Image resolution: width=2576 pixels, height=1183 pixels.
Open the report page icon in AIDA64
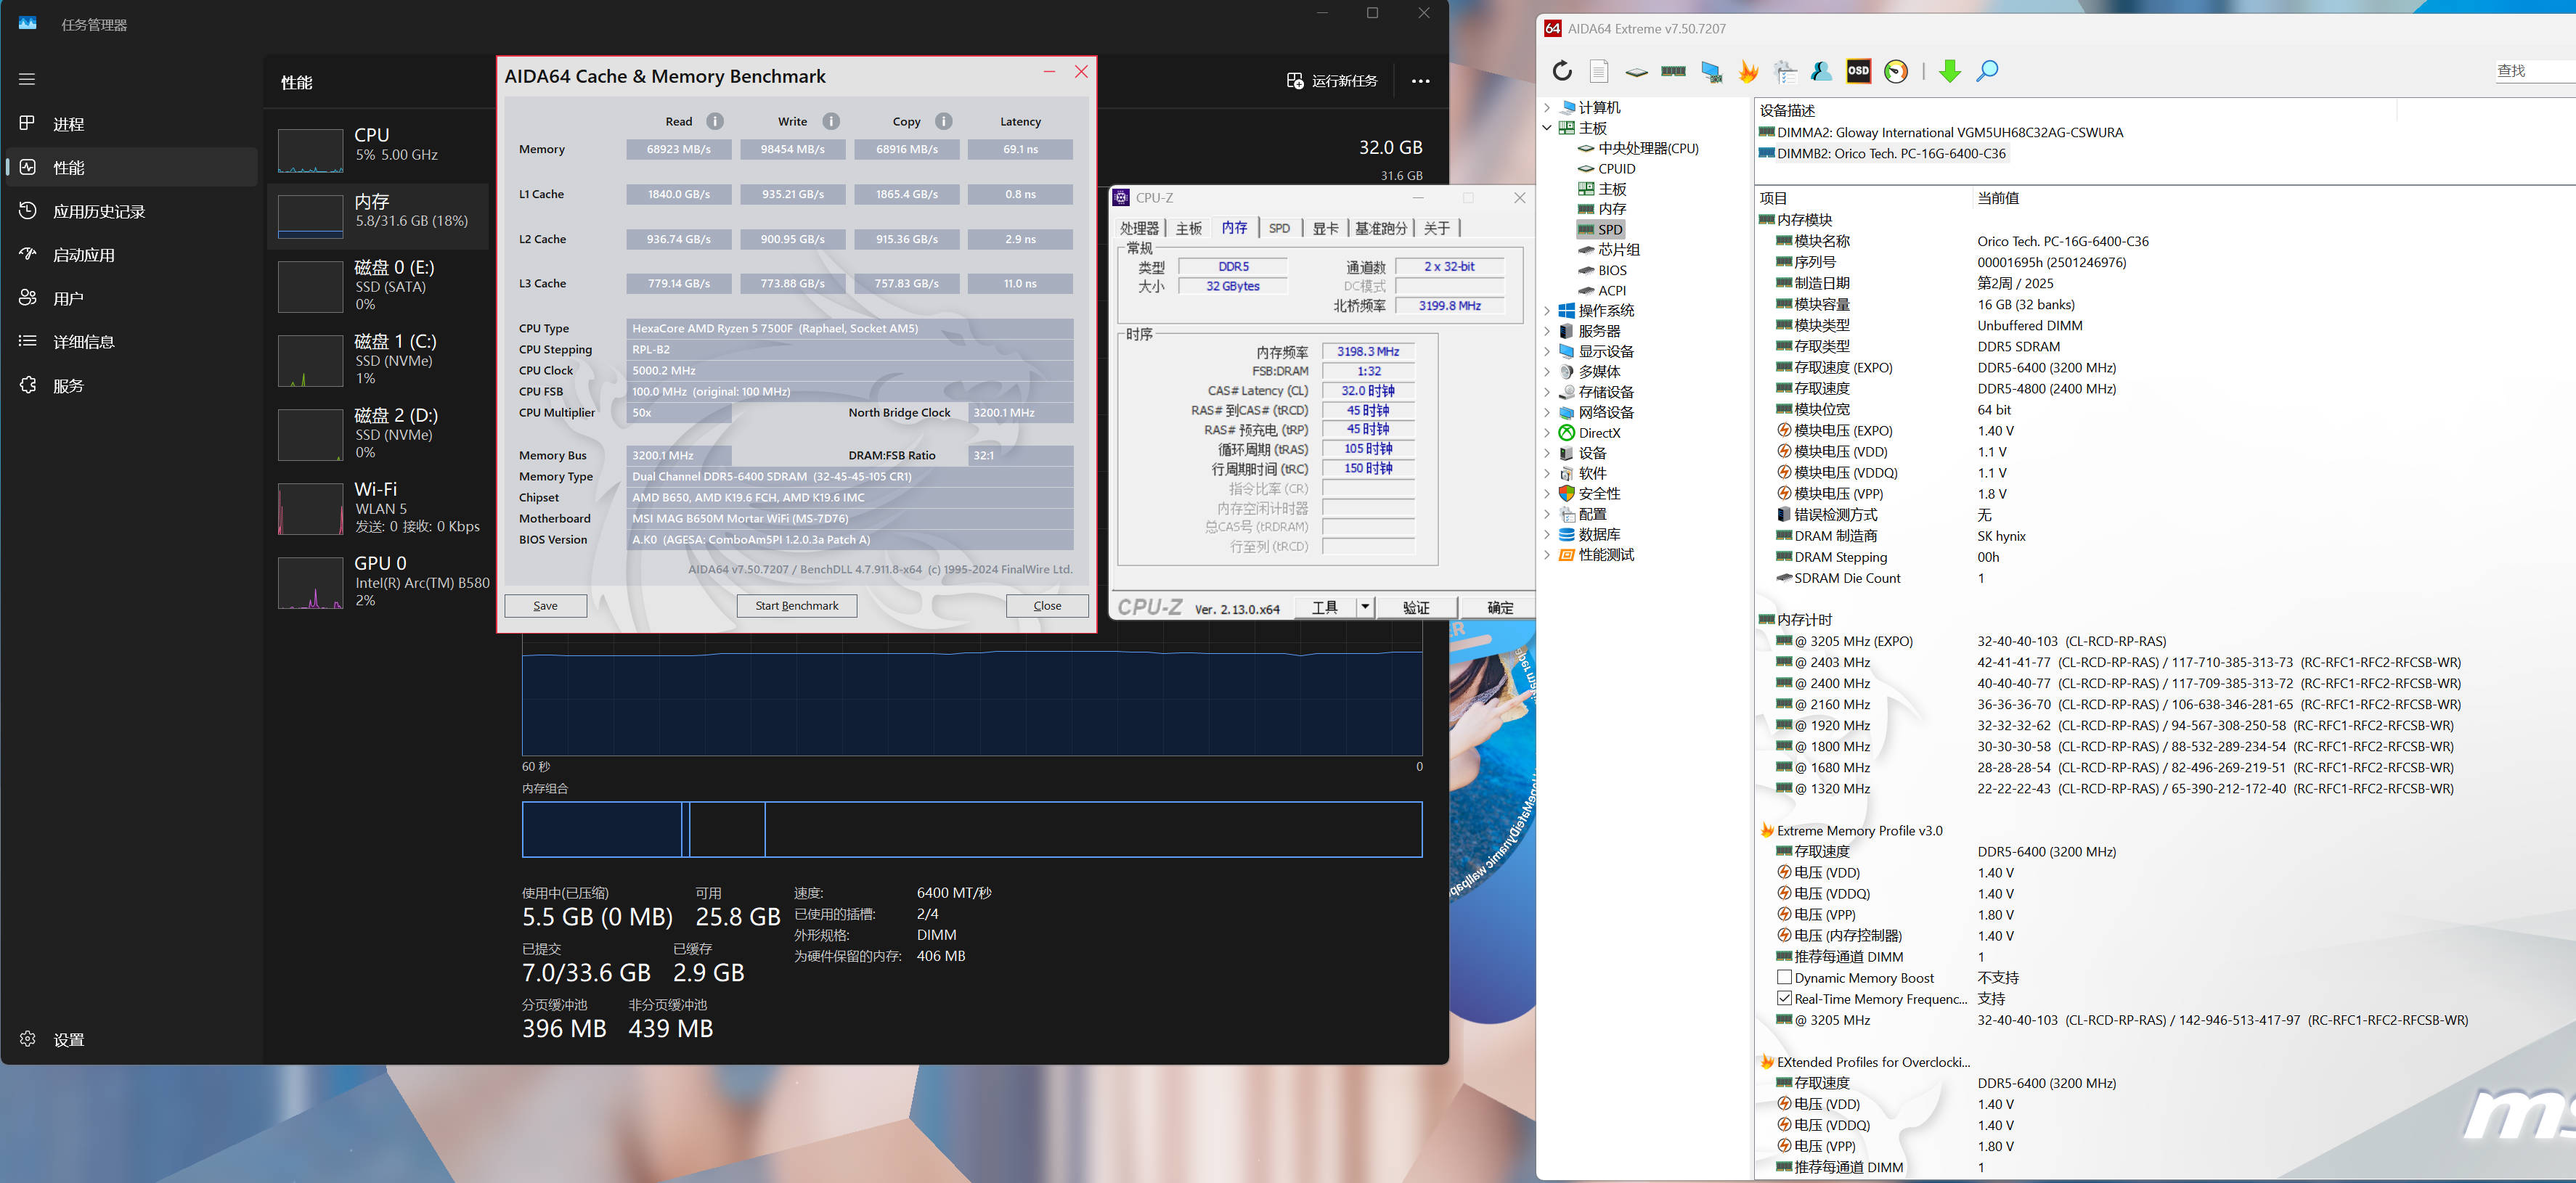pyautogui.click(x=1599, y=71)
